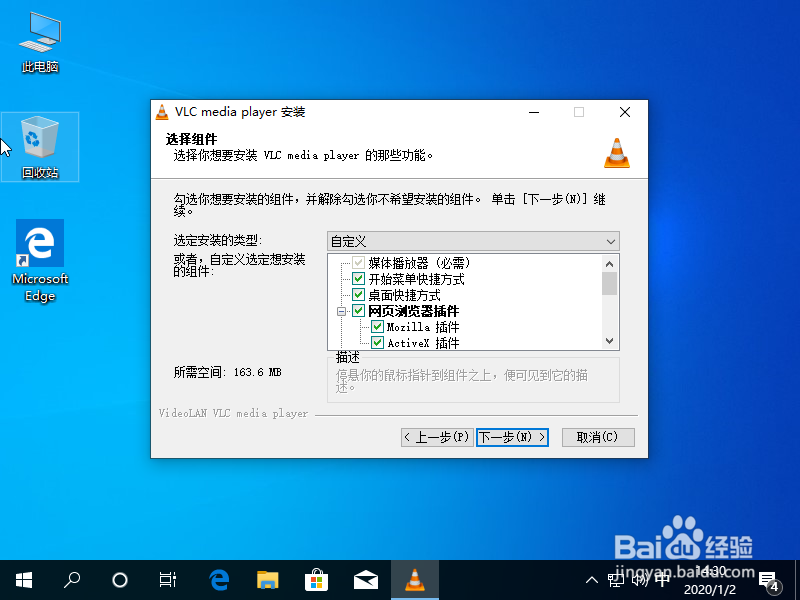
Task: Launch Edge from the taskbar
Action: pyautogui.click(x=219, y=580)
